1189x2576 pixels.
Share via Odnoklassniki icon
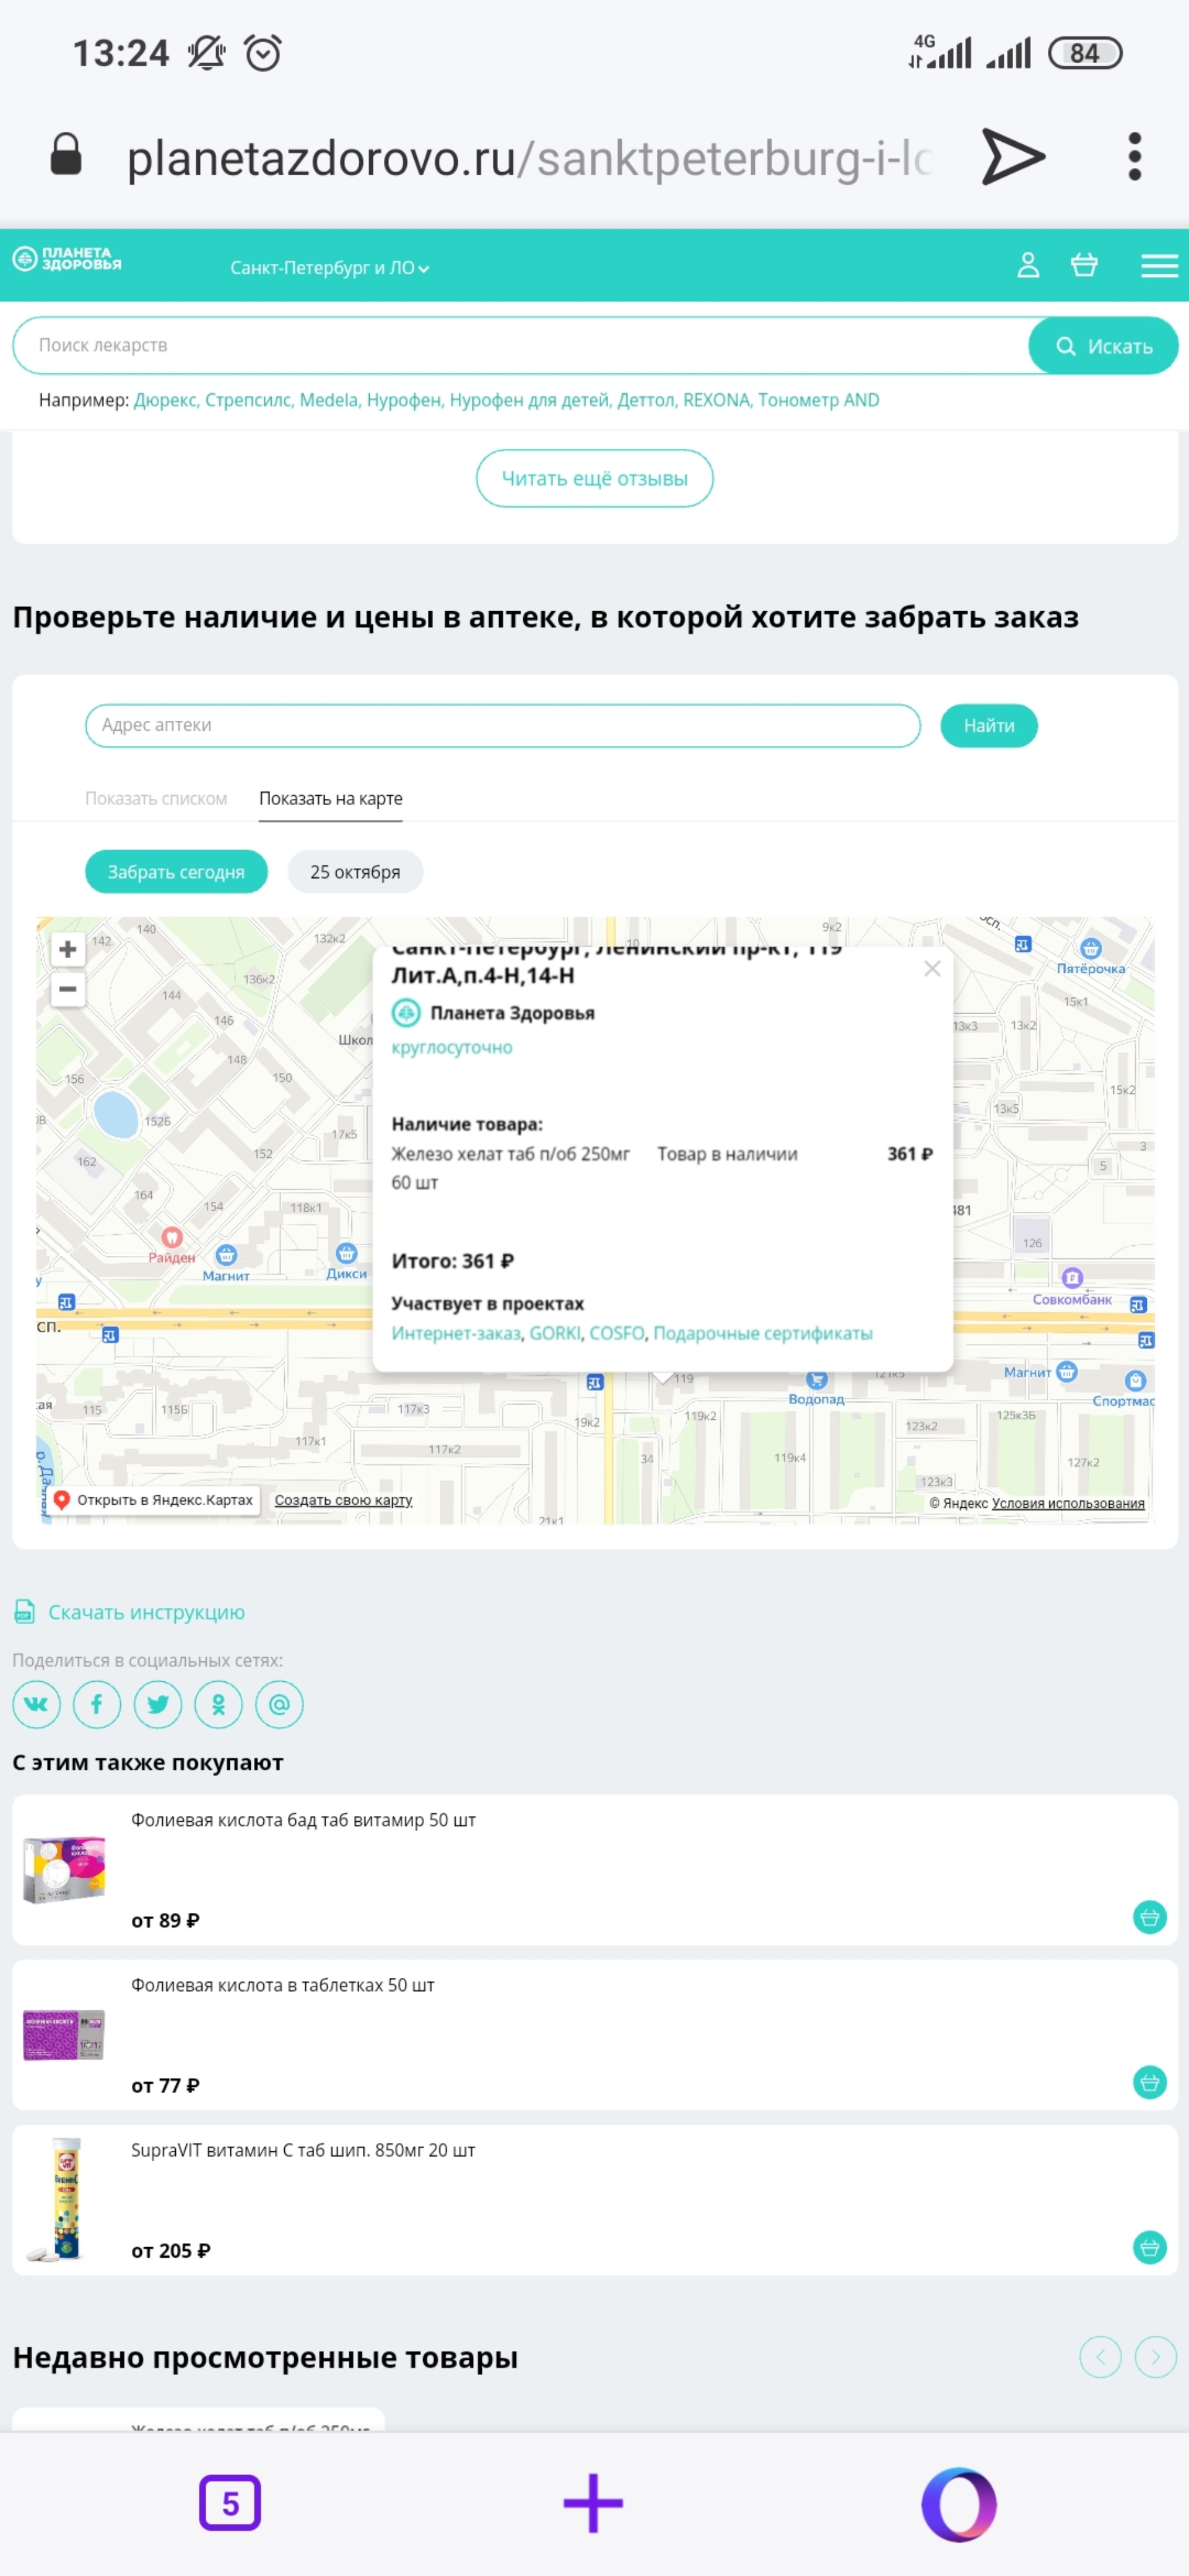pos(219,1704)
